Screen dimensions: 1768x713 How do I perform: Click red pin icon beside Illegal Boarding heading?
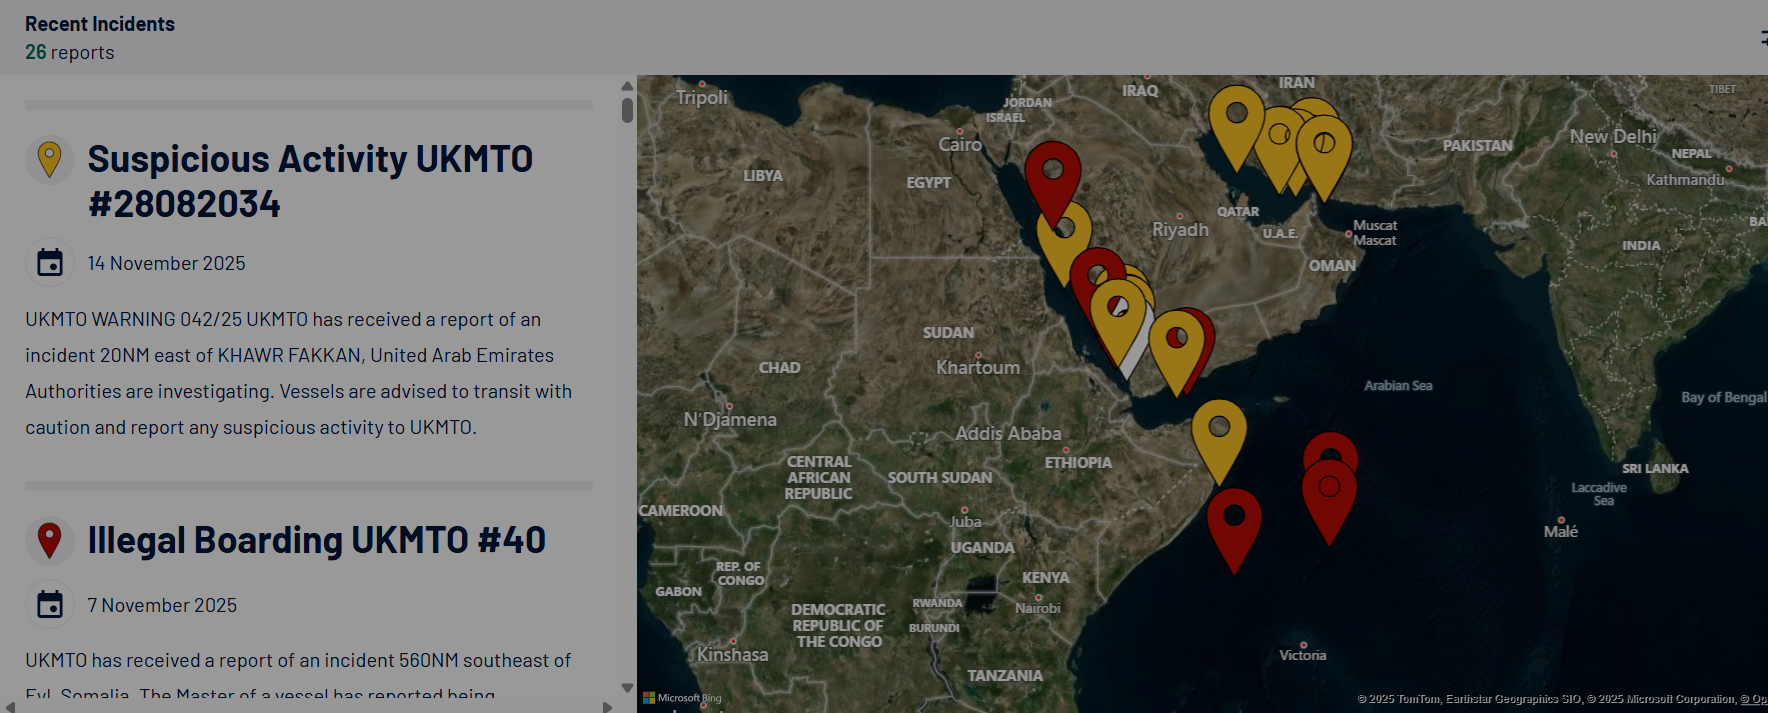(49, 540)
